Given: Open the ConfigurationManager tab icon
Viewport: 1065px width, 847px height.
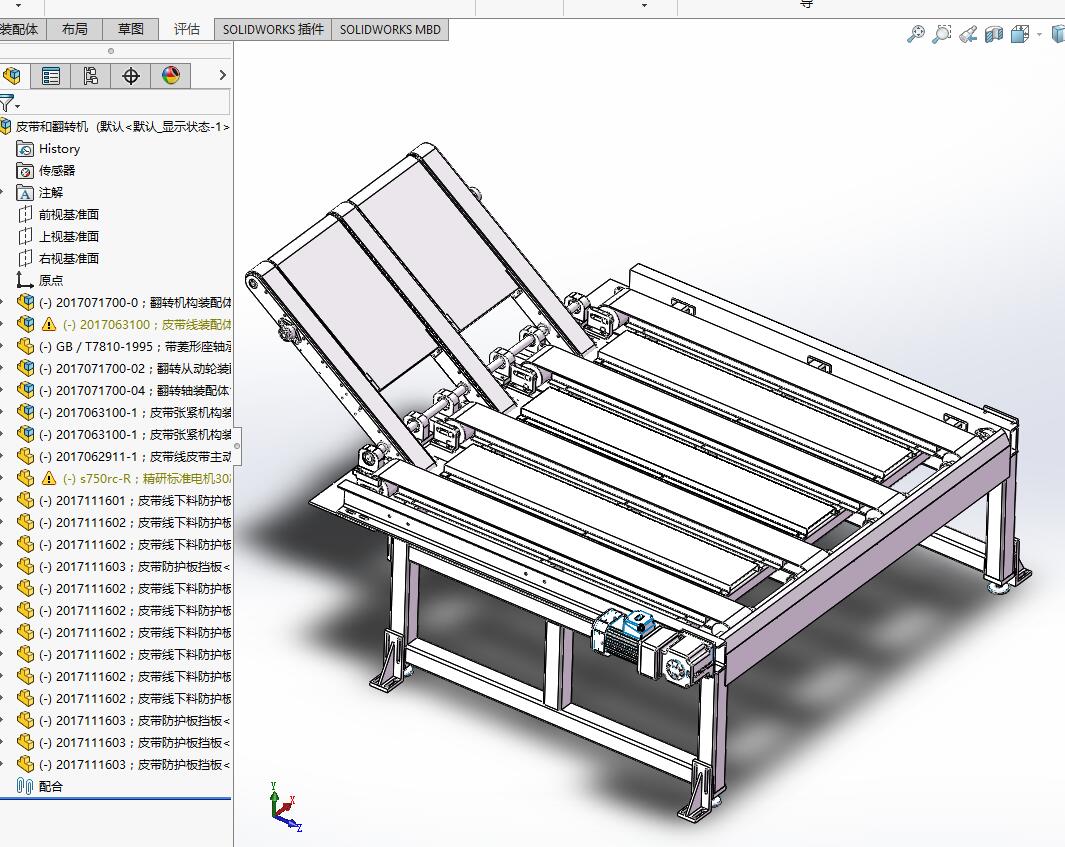Looking at the screenshot, I should [90, 75].
